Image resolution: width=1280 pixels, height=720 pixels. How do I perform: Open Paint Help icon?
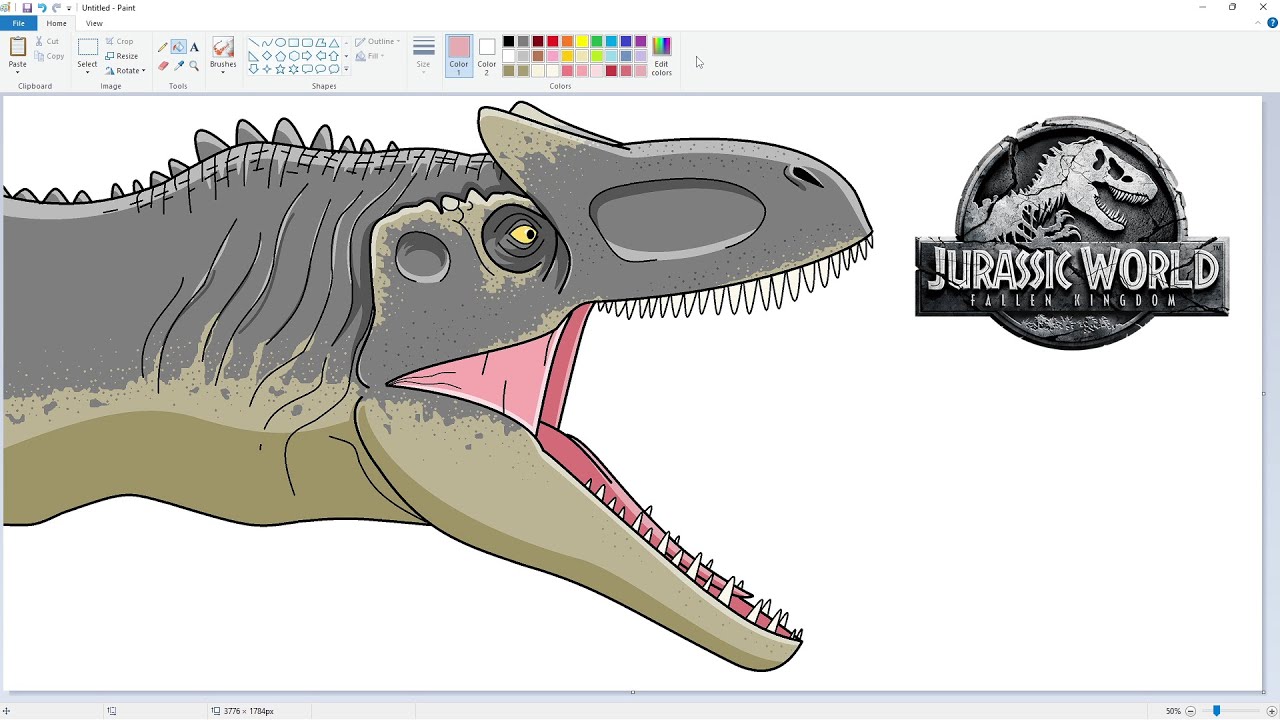coord(1272,23)
